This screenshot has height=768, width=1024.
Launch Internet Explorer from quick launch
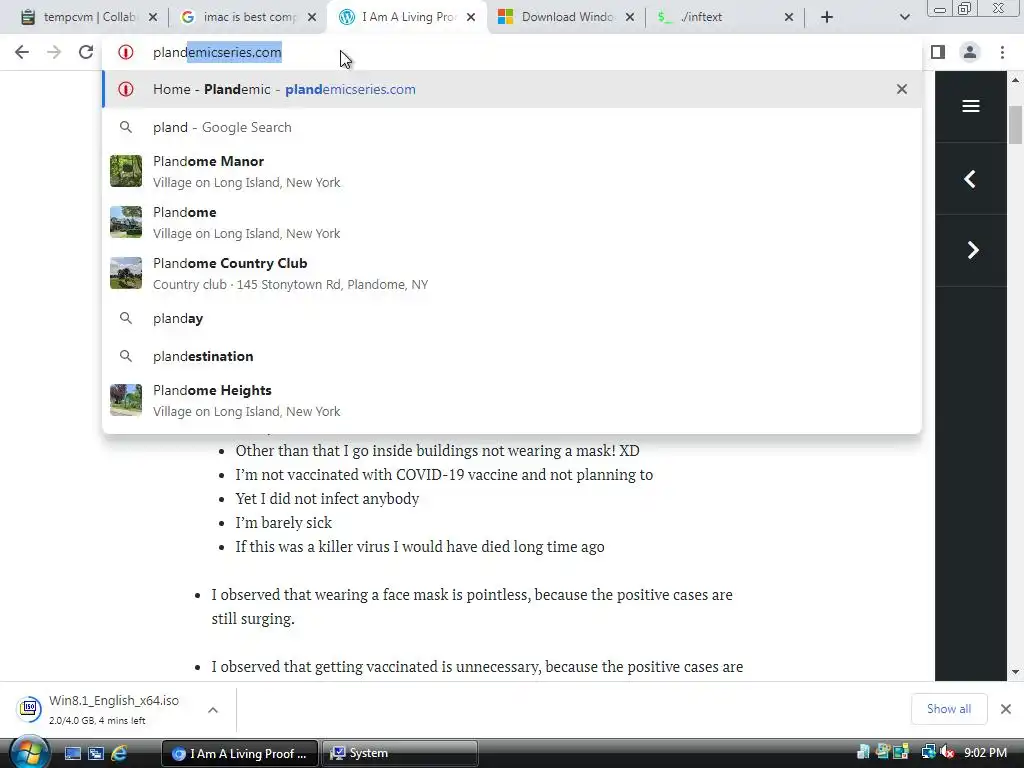coord(119,754)
